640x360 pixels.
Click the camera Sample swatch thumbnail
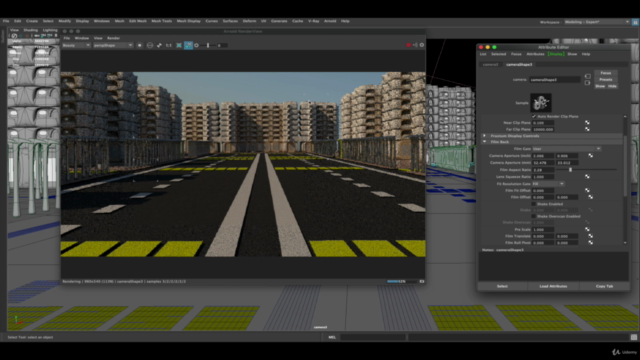pos(541,102)
